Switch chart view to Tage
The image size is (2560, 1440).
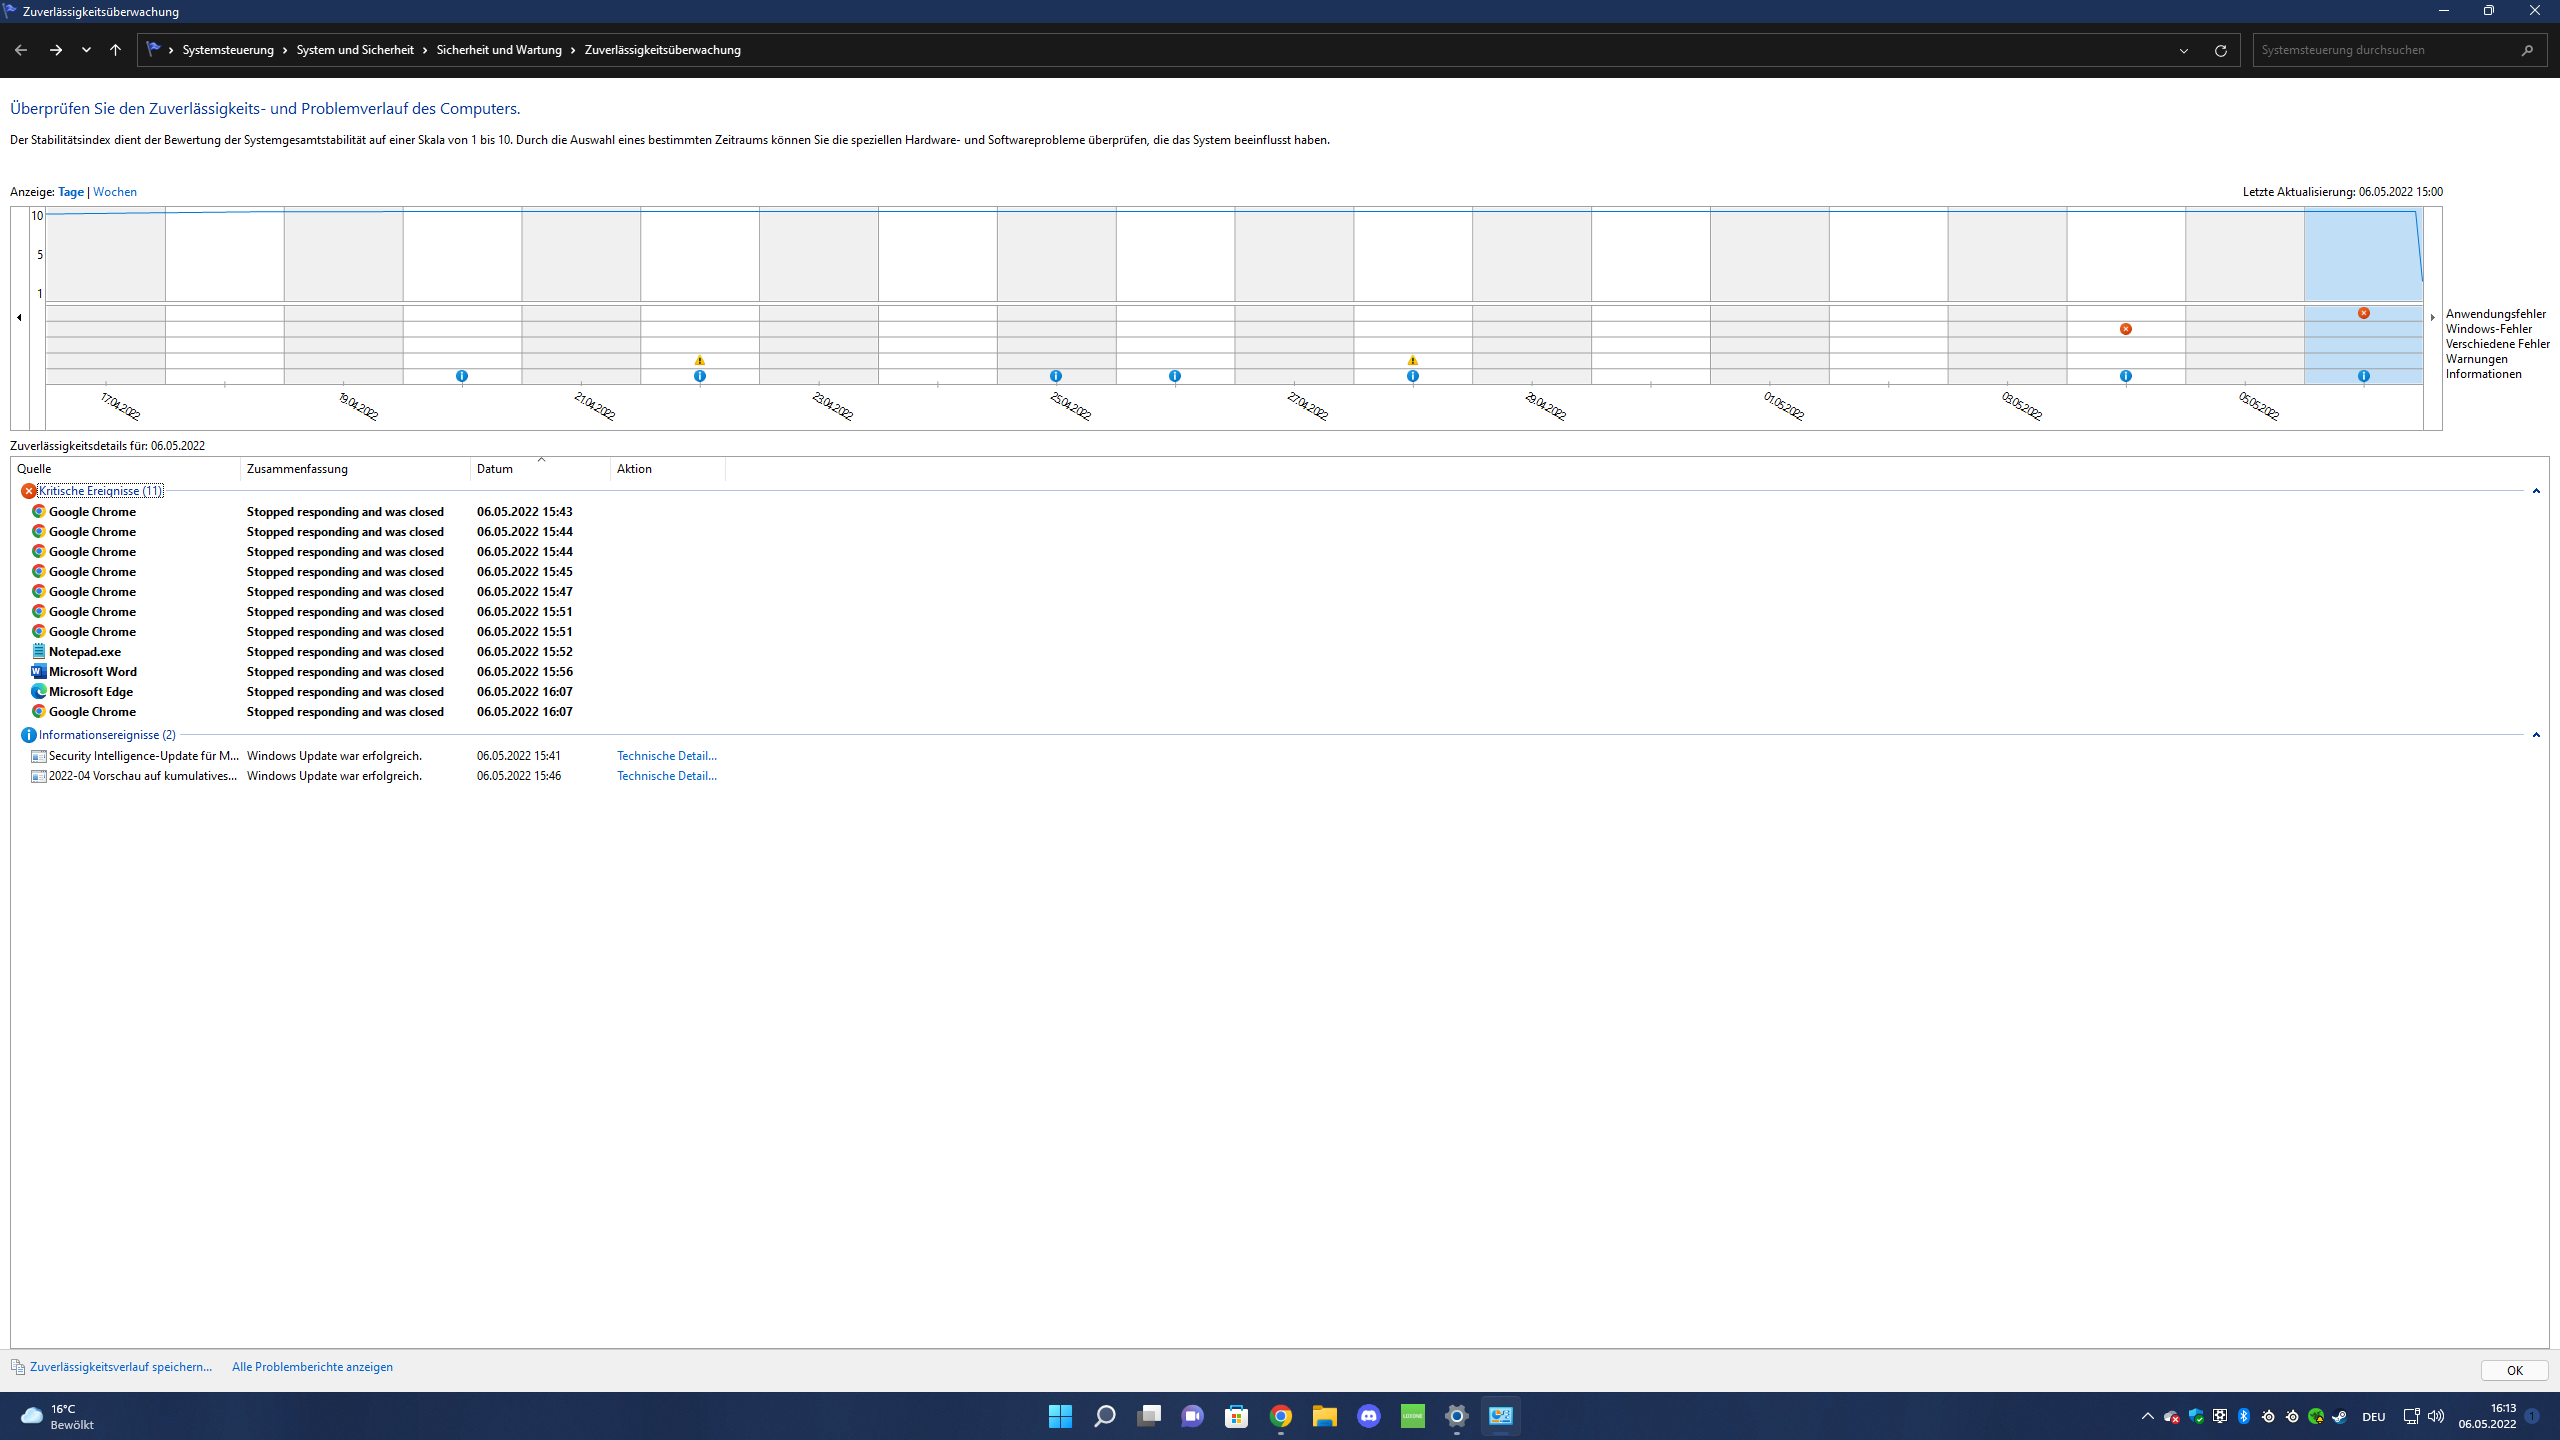coord(71,192)
